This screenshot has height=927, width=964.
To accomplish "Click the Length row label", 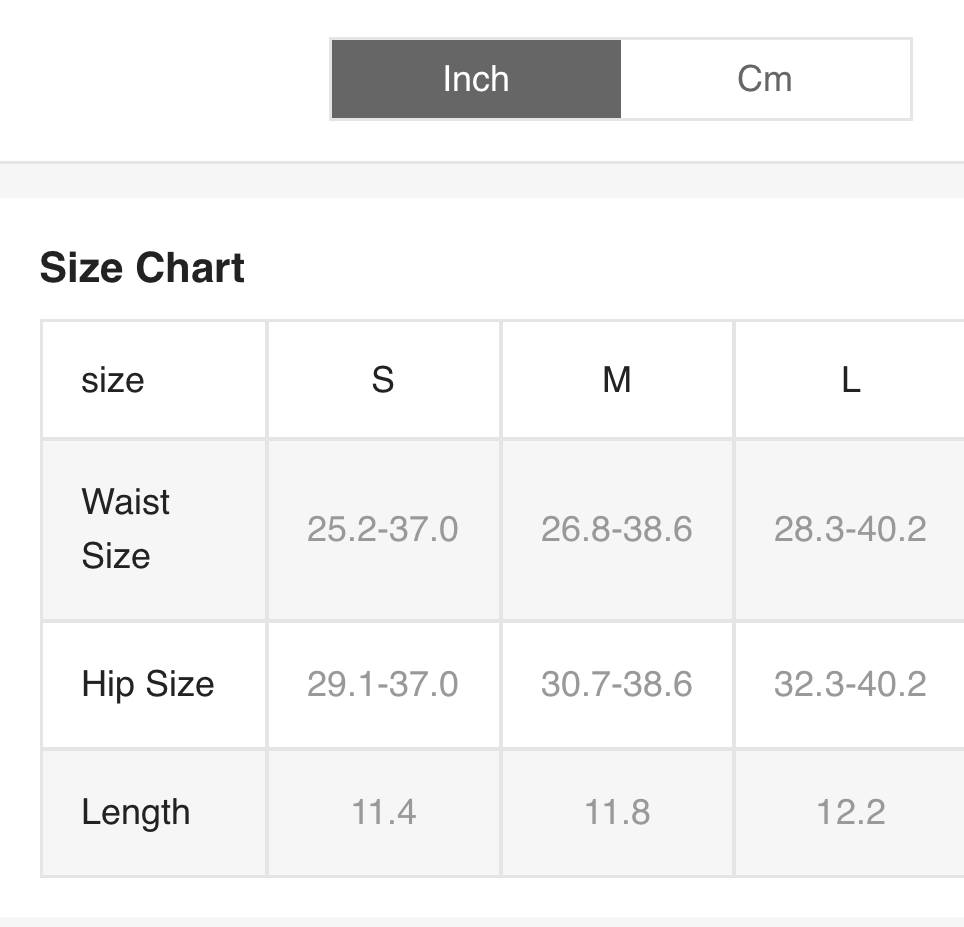I will click(x=134, y=812).
